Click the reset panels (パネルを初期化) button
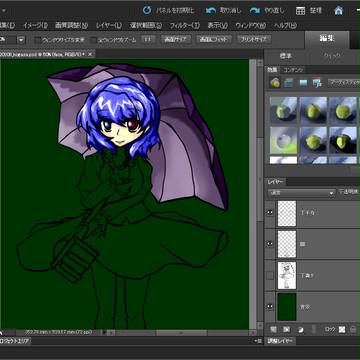360x360 pixels. pos(168,10)
